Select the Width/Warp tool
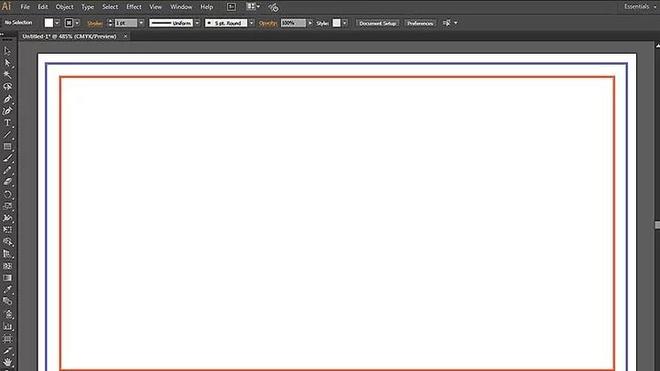660x371 pixels. [x=7, y=218]
